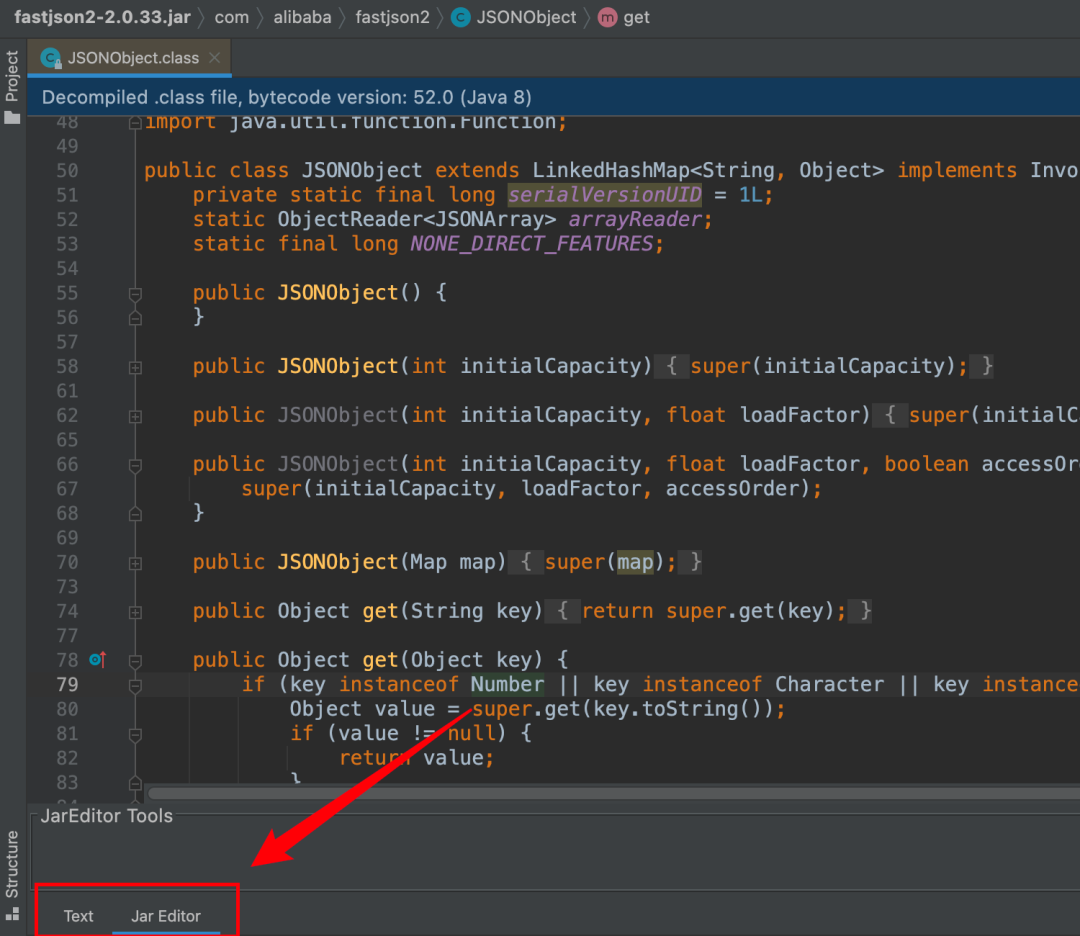The width and height of the screenshot is (1080, 936).
Task: Select the JSONObject.class file tab
Action: 129,58
